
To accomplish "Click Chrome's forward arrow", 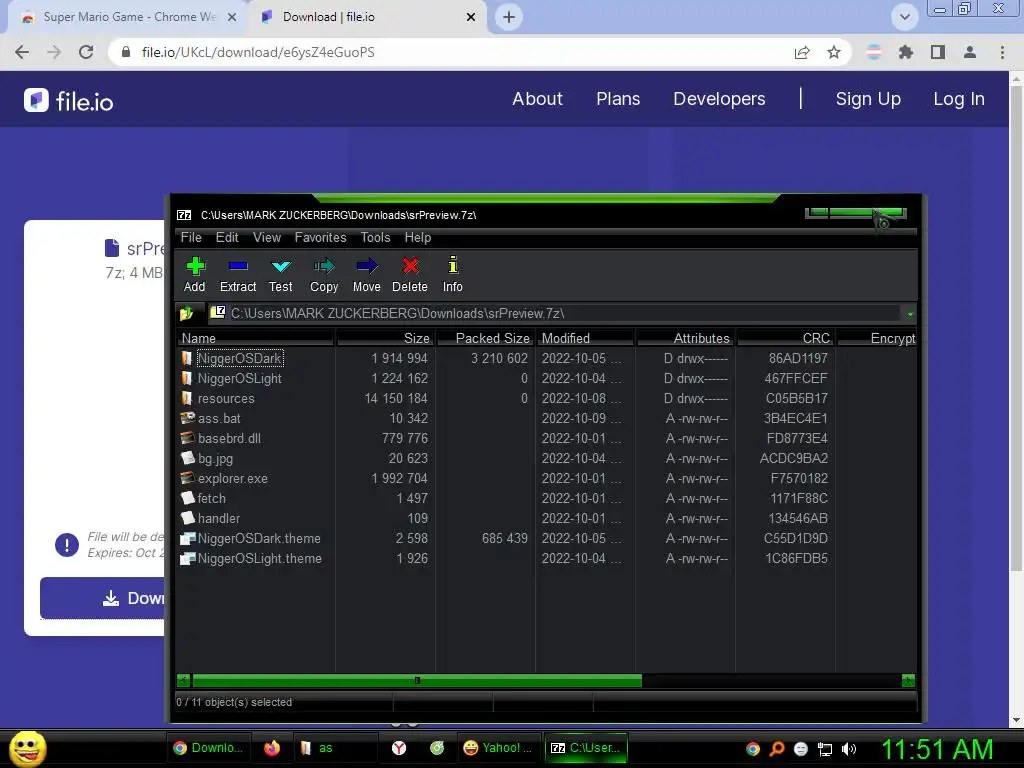I will tap(54, 52).
